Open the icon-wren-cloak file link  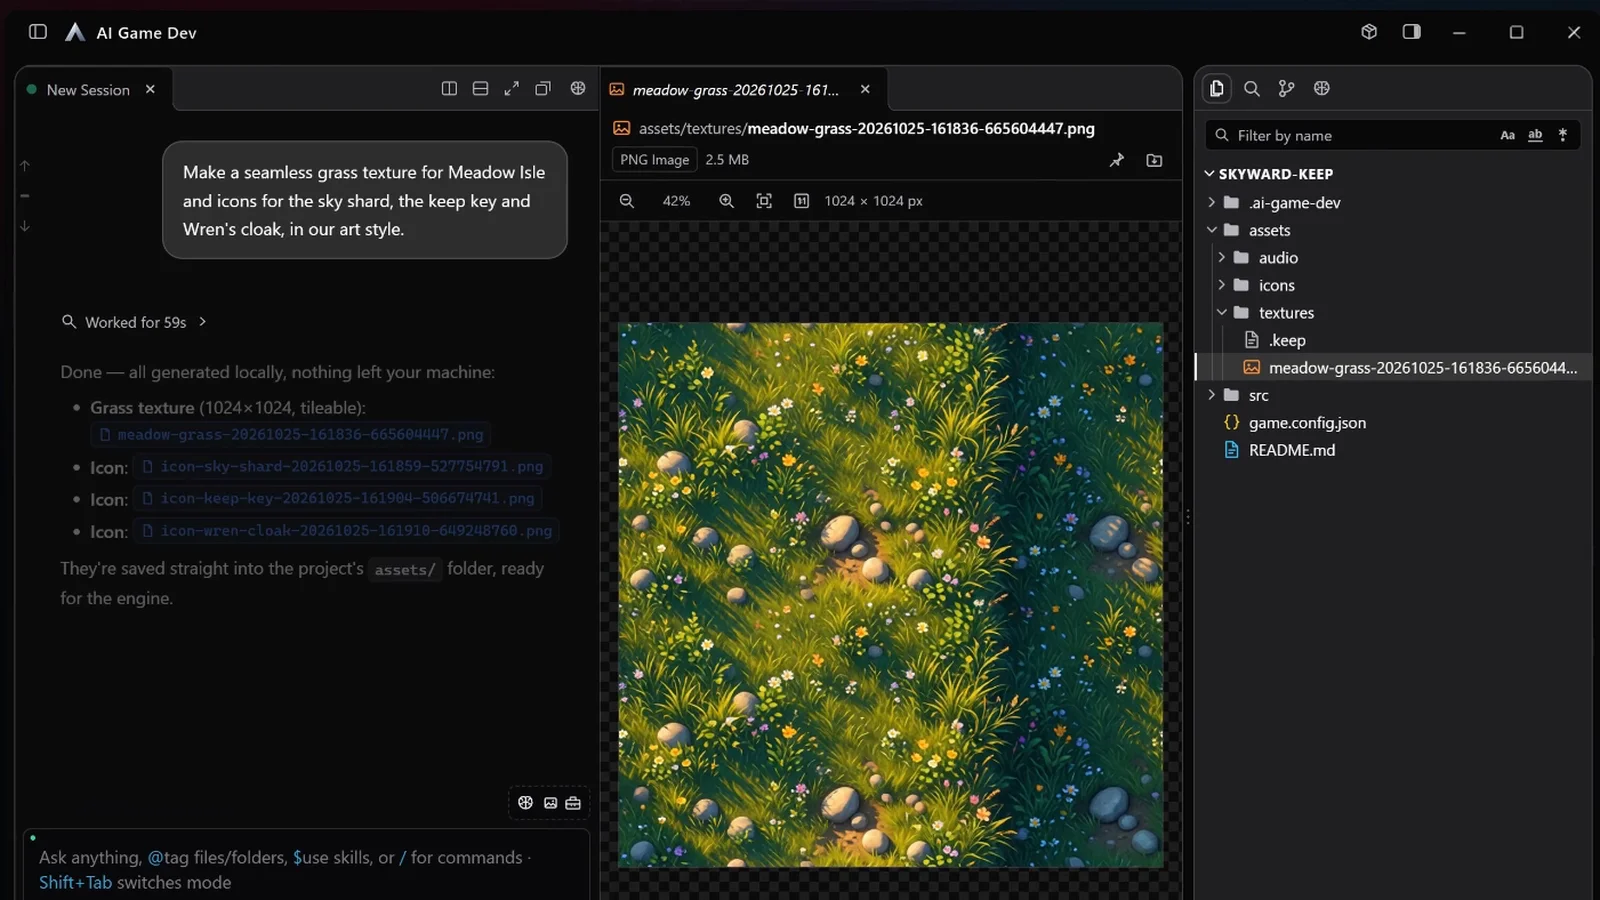click(x=347, y=531)
